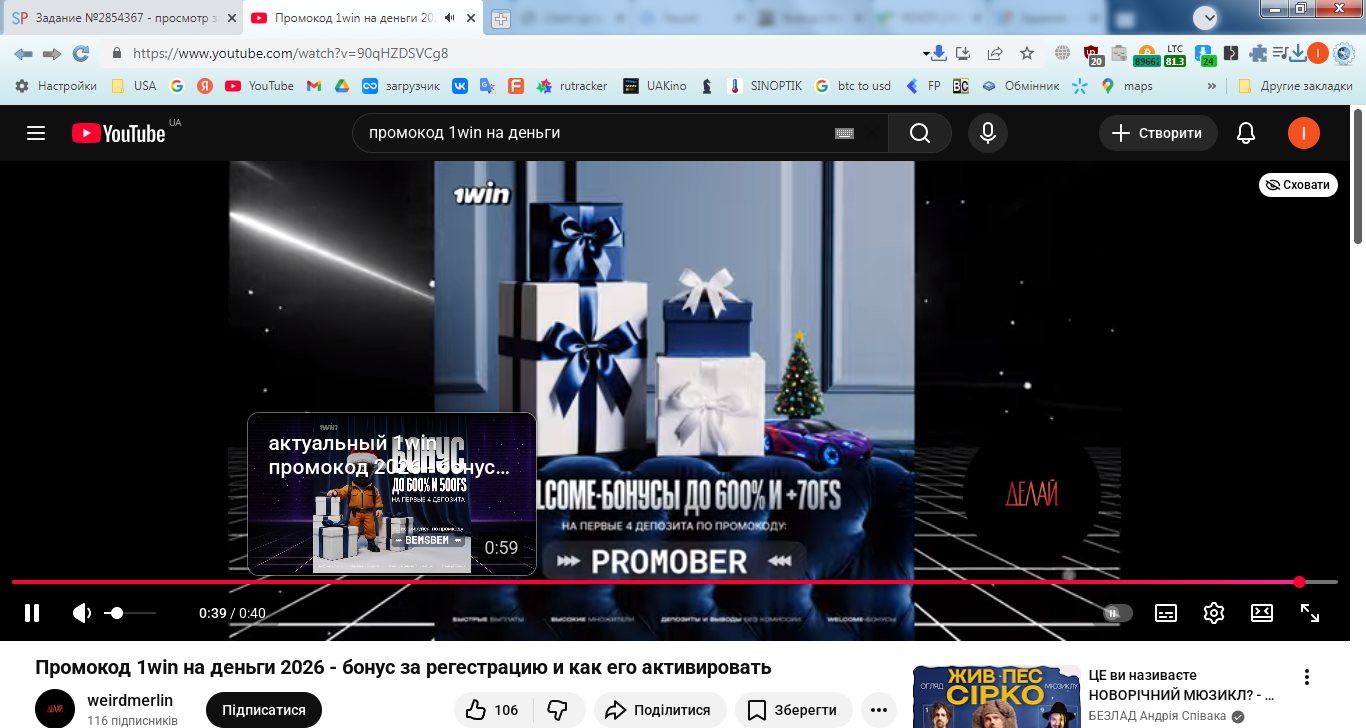This screenshot has width=1366, height=728.
Task: Click the Створити button
Action: point(1158,133)
